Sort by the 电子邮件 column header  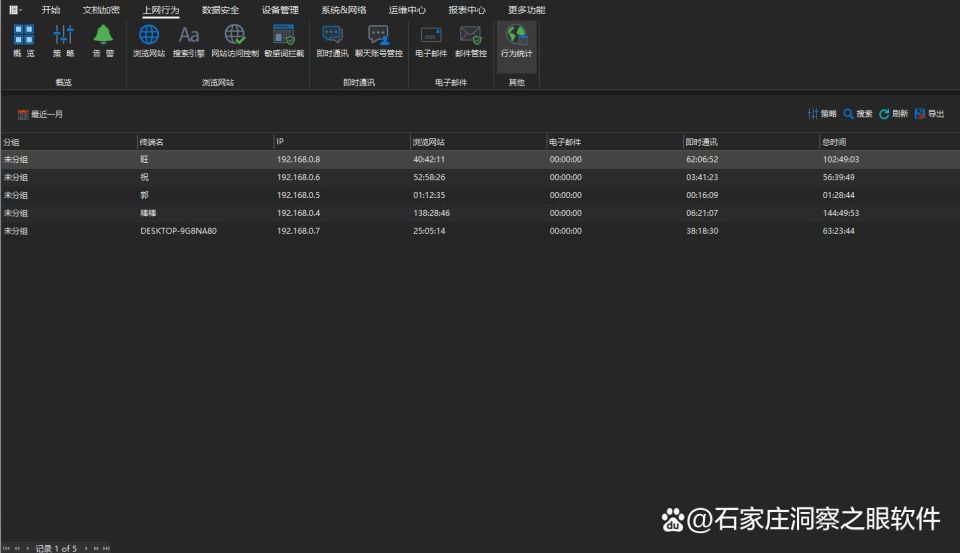coord(615,142)
